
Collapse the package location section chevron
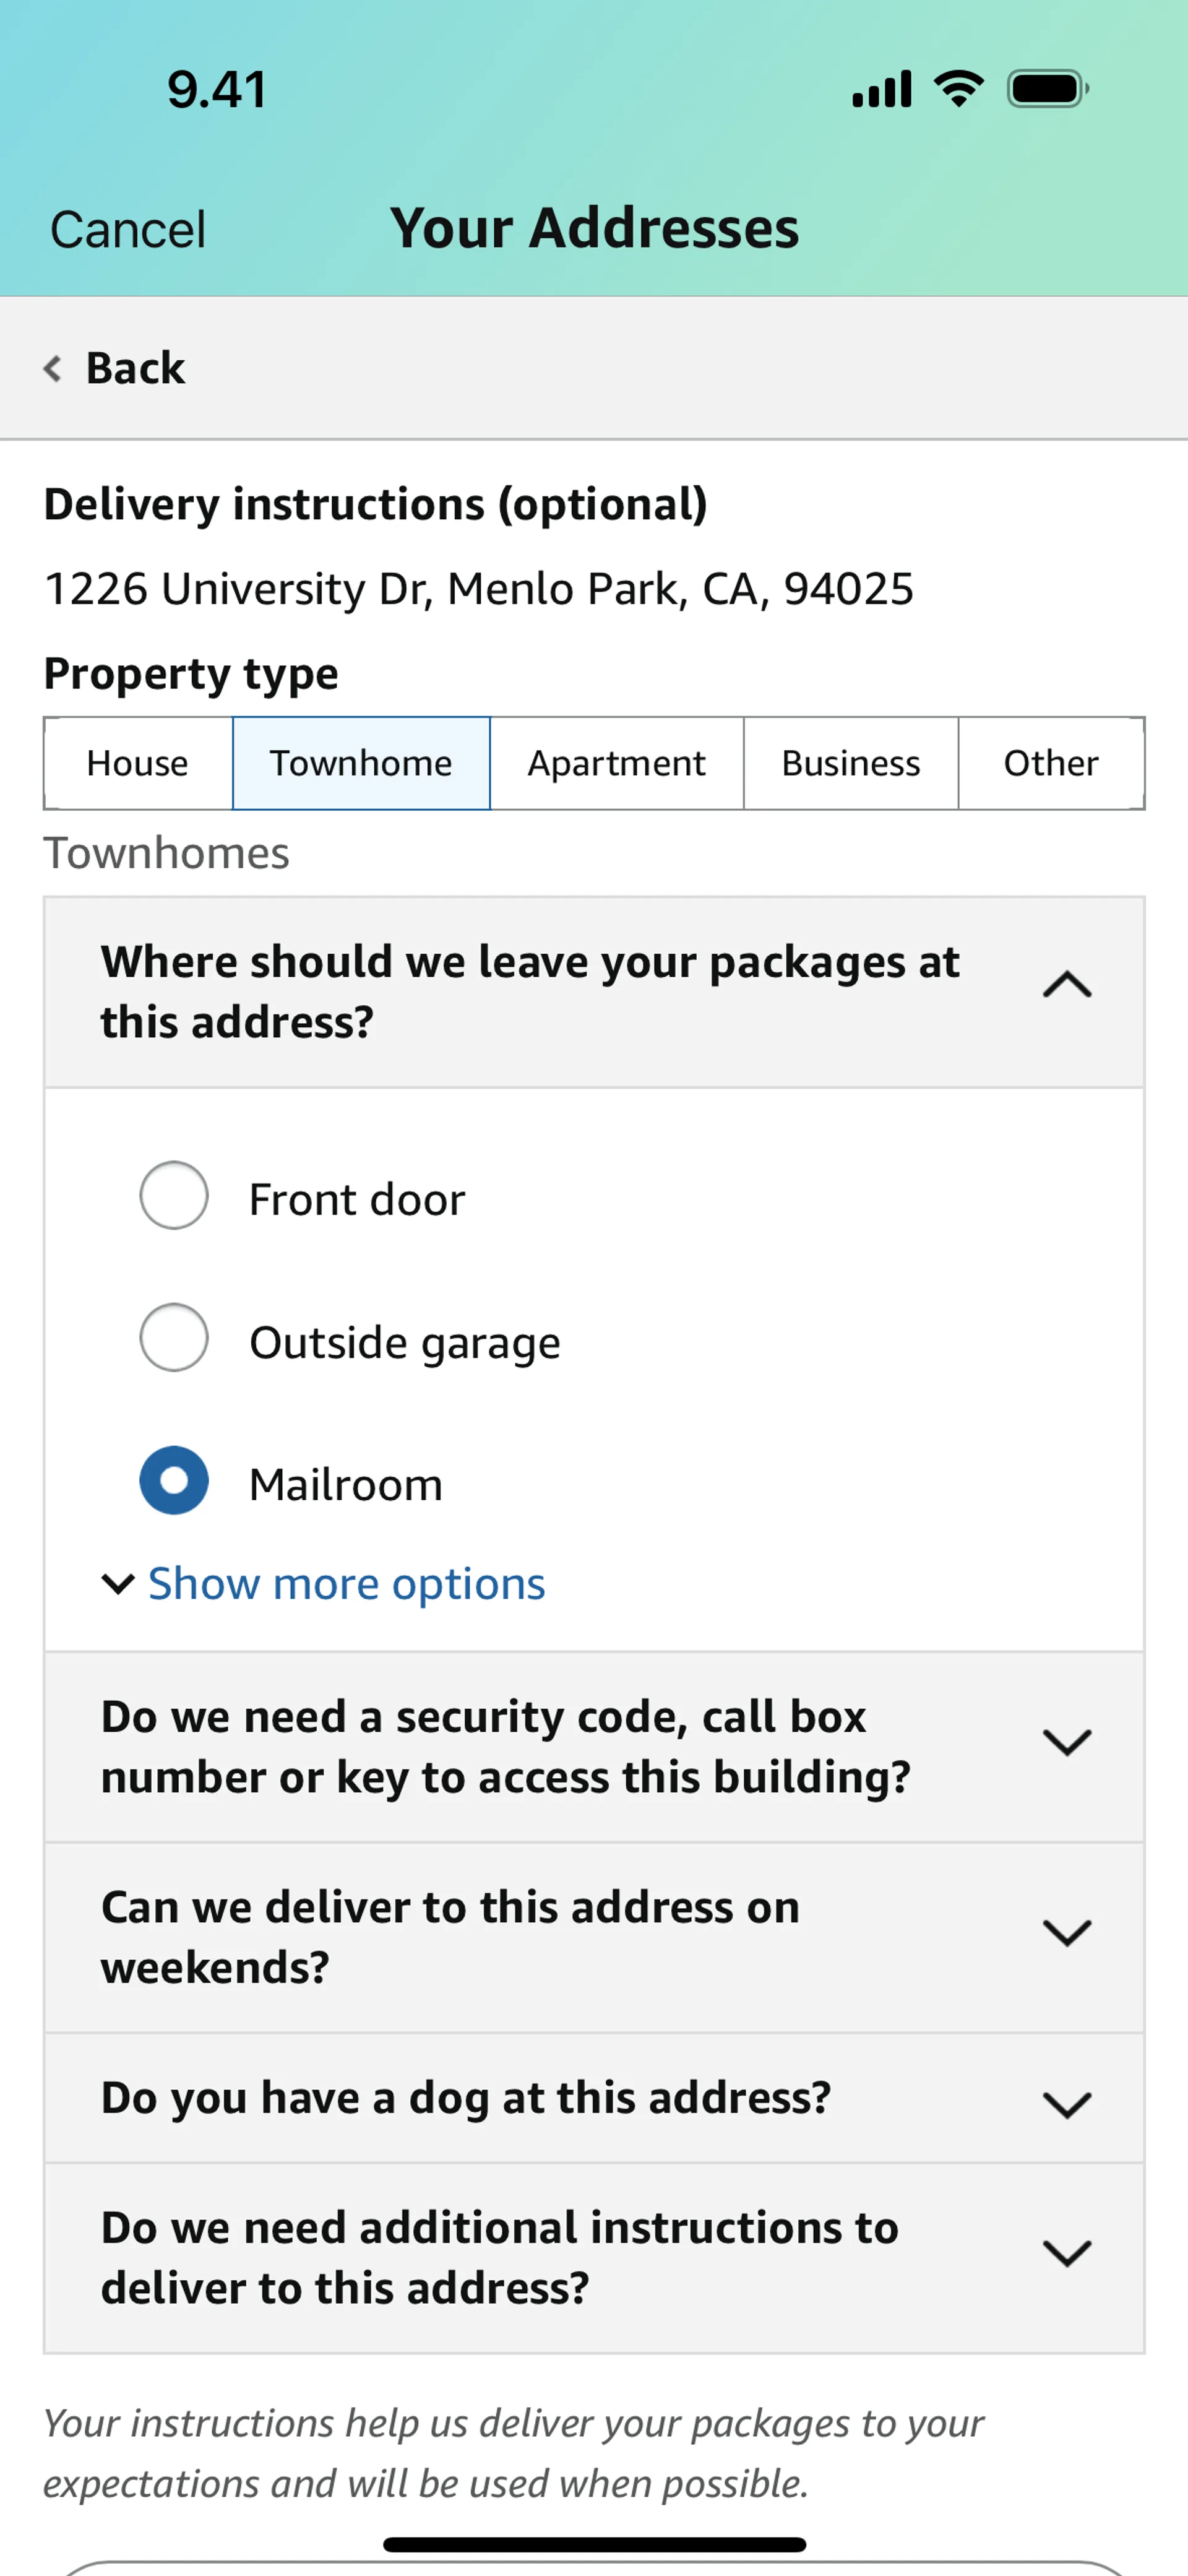pyautogui.click(x=1067, y=985)
